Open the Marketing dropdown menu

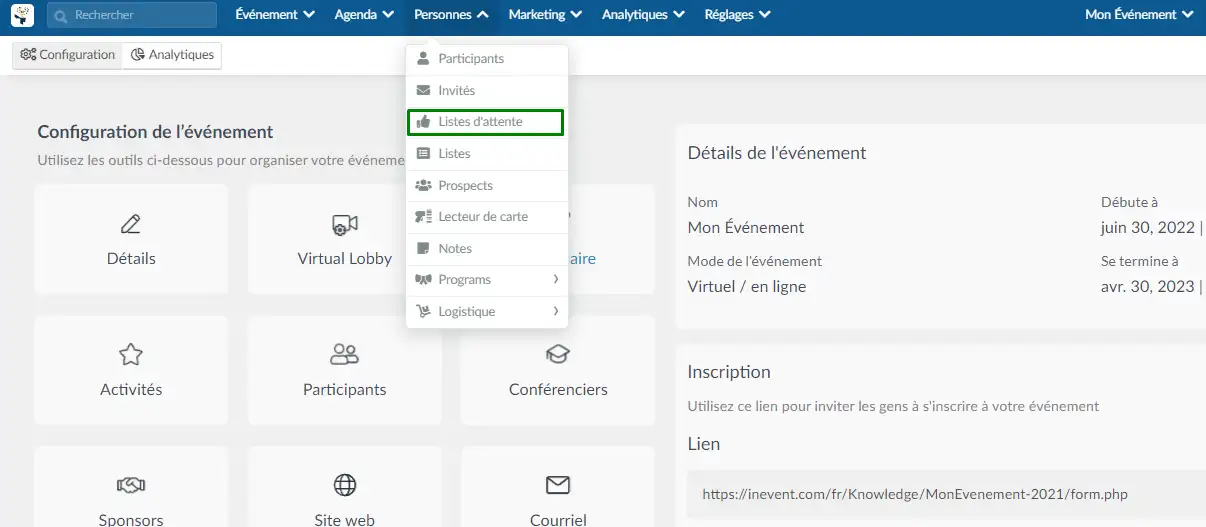pos(545,15)
